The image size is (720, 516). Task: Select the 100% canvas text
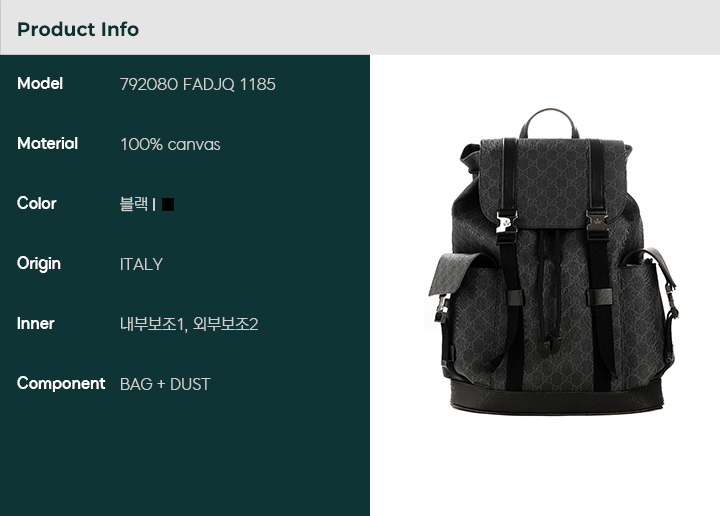point(170,145)
